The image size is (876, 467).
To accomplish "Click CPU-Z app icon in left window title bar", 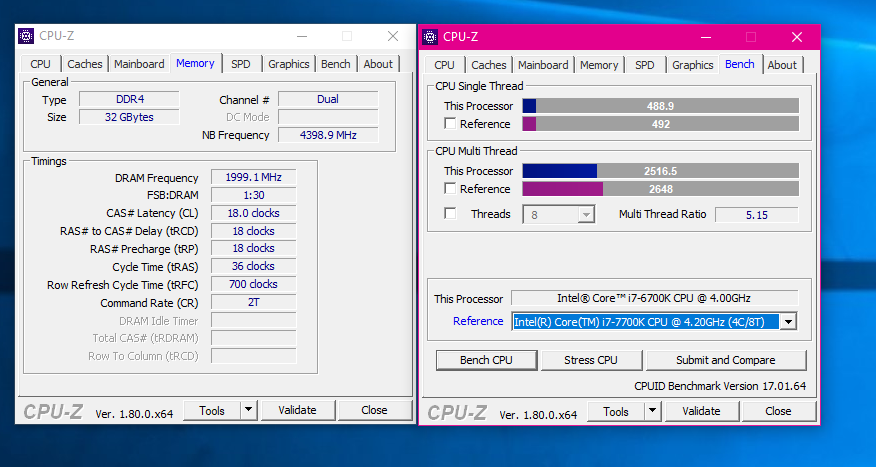I will click(x=26, y=36).
